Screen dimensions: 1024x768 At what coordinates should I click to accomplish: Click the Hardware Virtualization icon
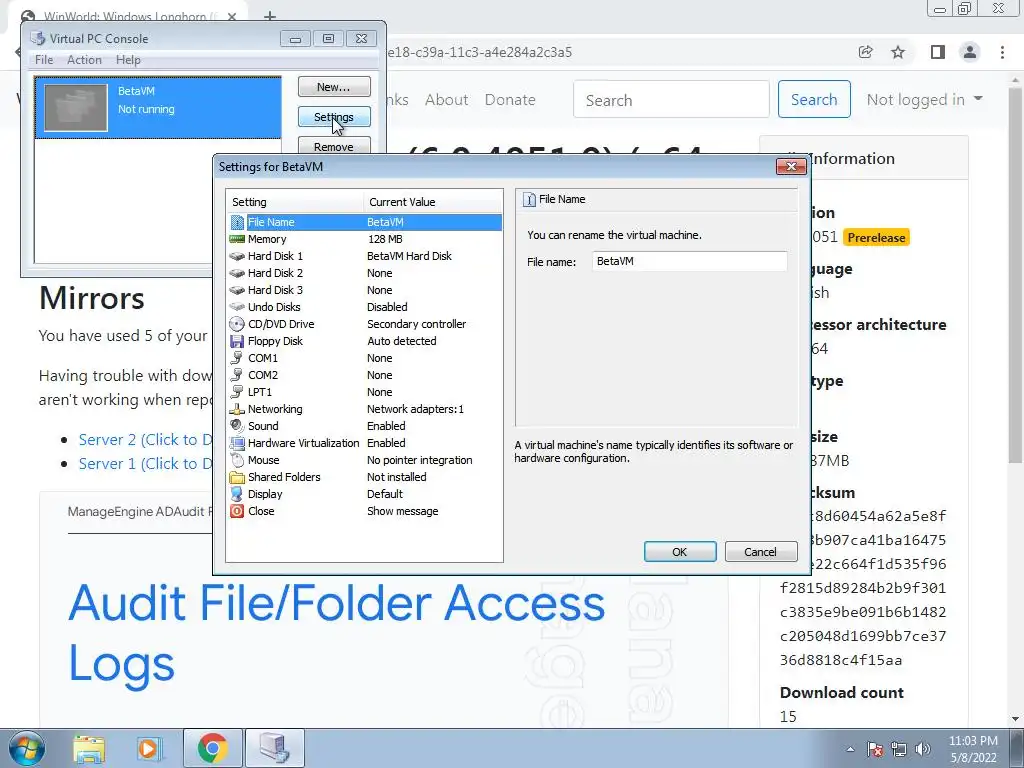237,443
